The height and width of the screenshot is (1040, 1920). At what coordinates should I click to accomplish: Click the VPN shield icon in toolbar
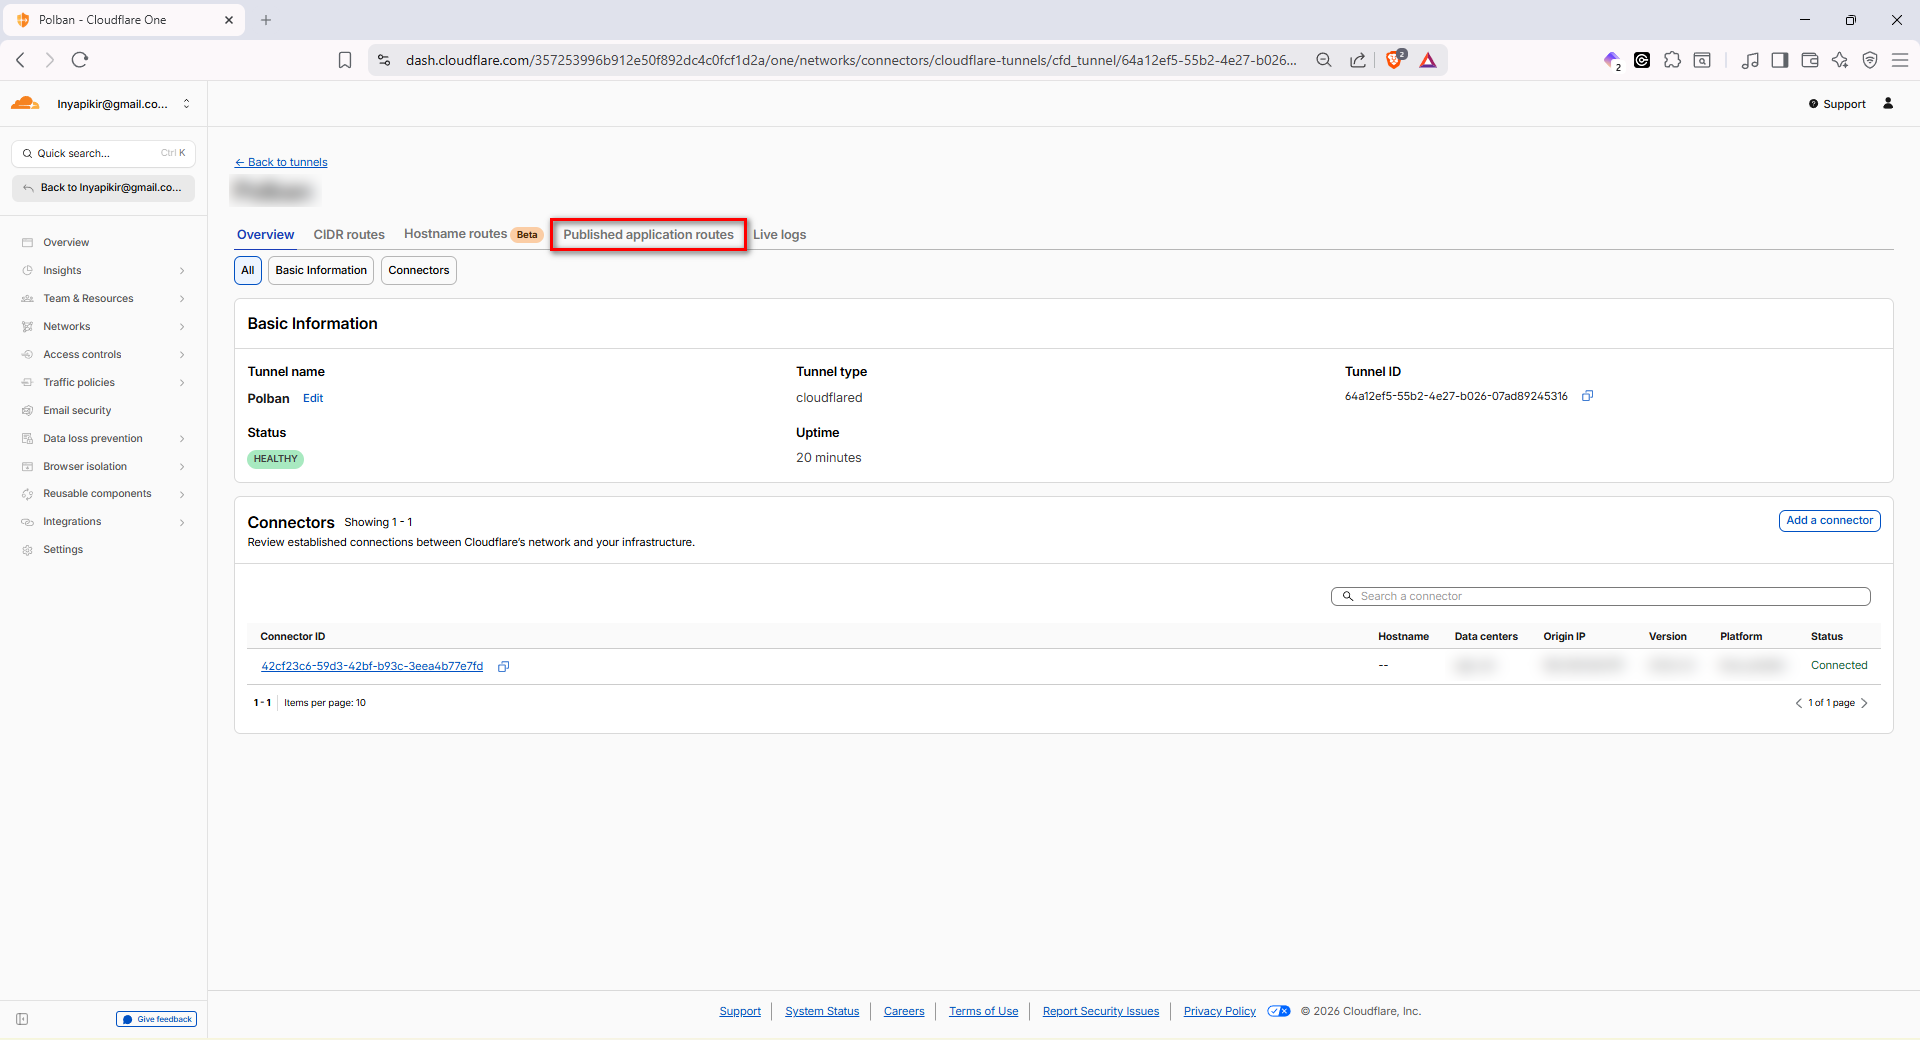coord(1870,60)
